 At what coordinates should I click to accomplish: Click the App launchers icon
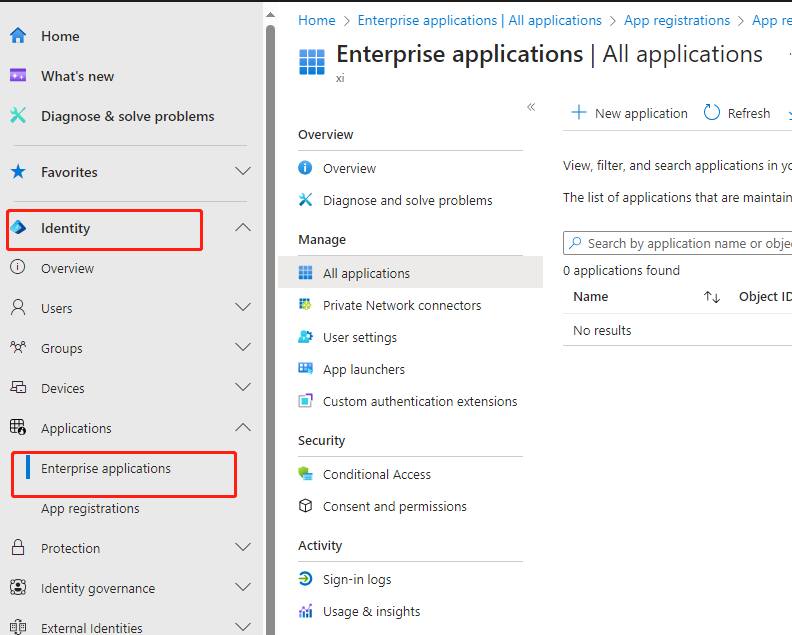(305, 368)
